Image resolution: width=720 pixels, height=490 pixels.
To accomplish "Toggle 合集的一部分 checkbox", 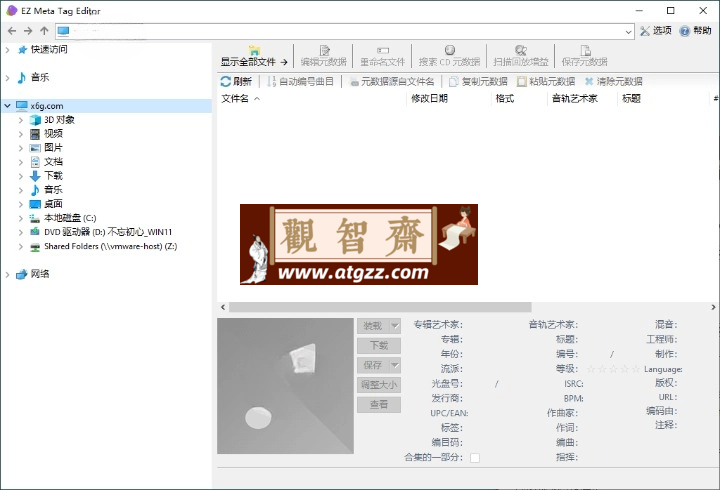I will (475, 458).
